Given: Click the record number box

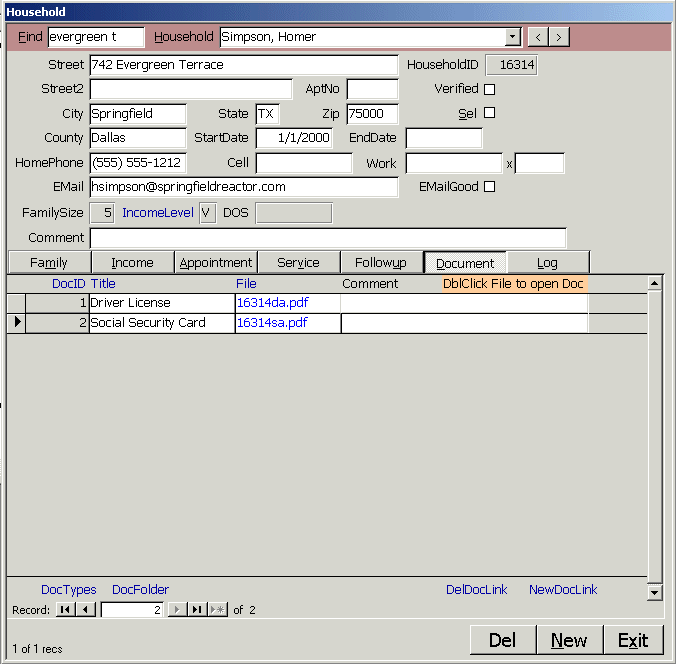Looking at the screenshot, I should 132,610.
